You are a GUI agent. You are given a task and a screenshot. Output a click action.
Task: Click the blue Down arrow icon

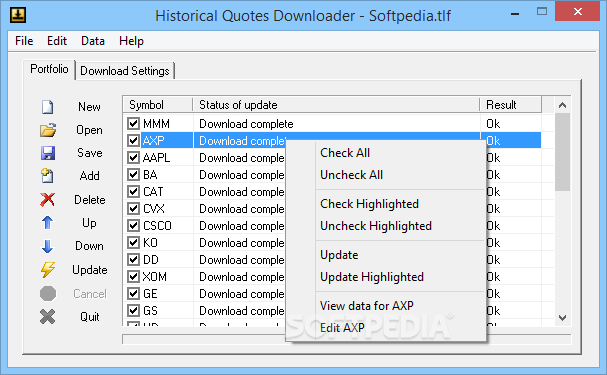47,246
